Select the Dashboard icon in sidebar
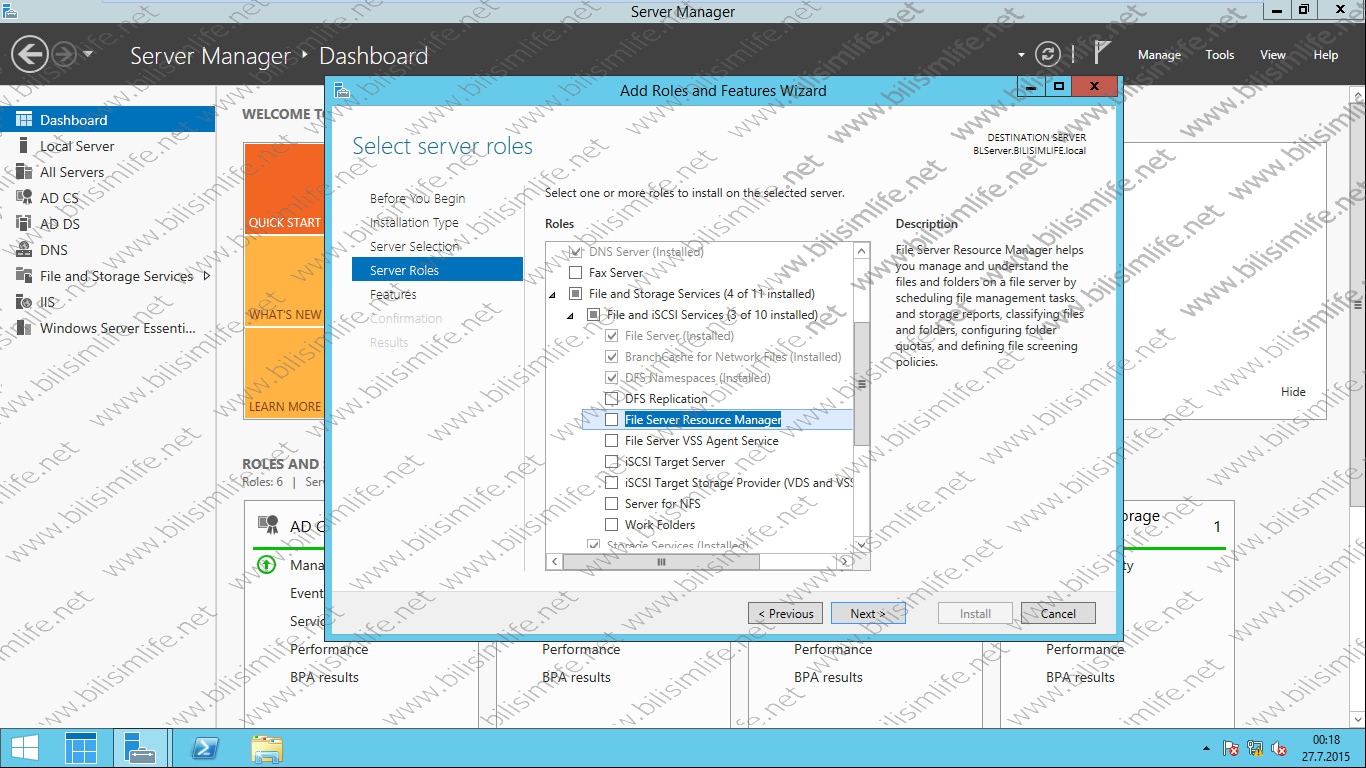1366x768 pixels. [23, 120]
